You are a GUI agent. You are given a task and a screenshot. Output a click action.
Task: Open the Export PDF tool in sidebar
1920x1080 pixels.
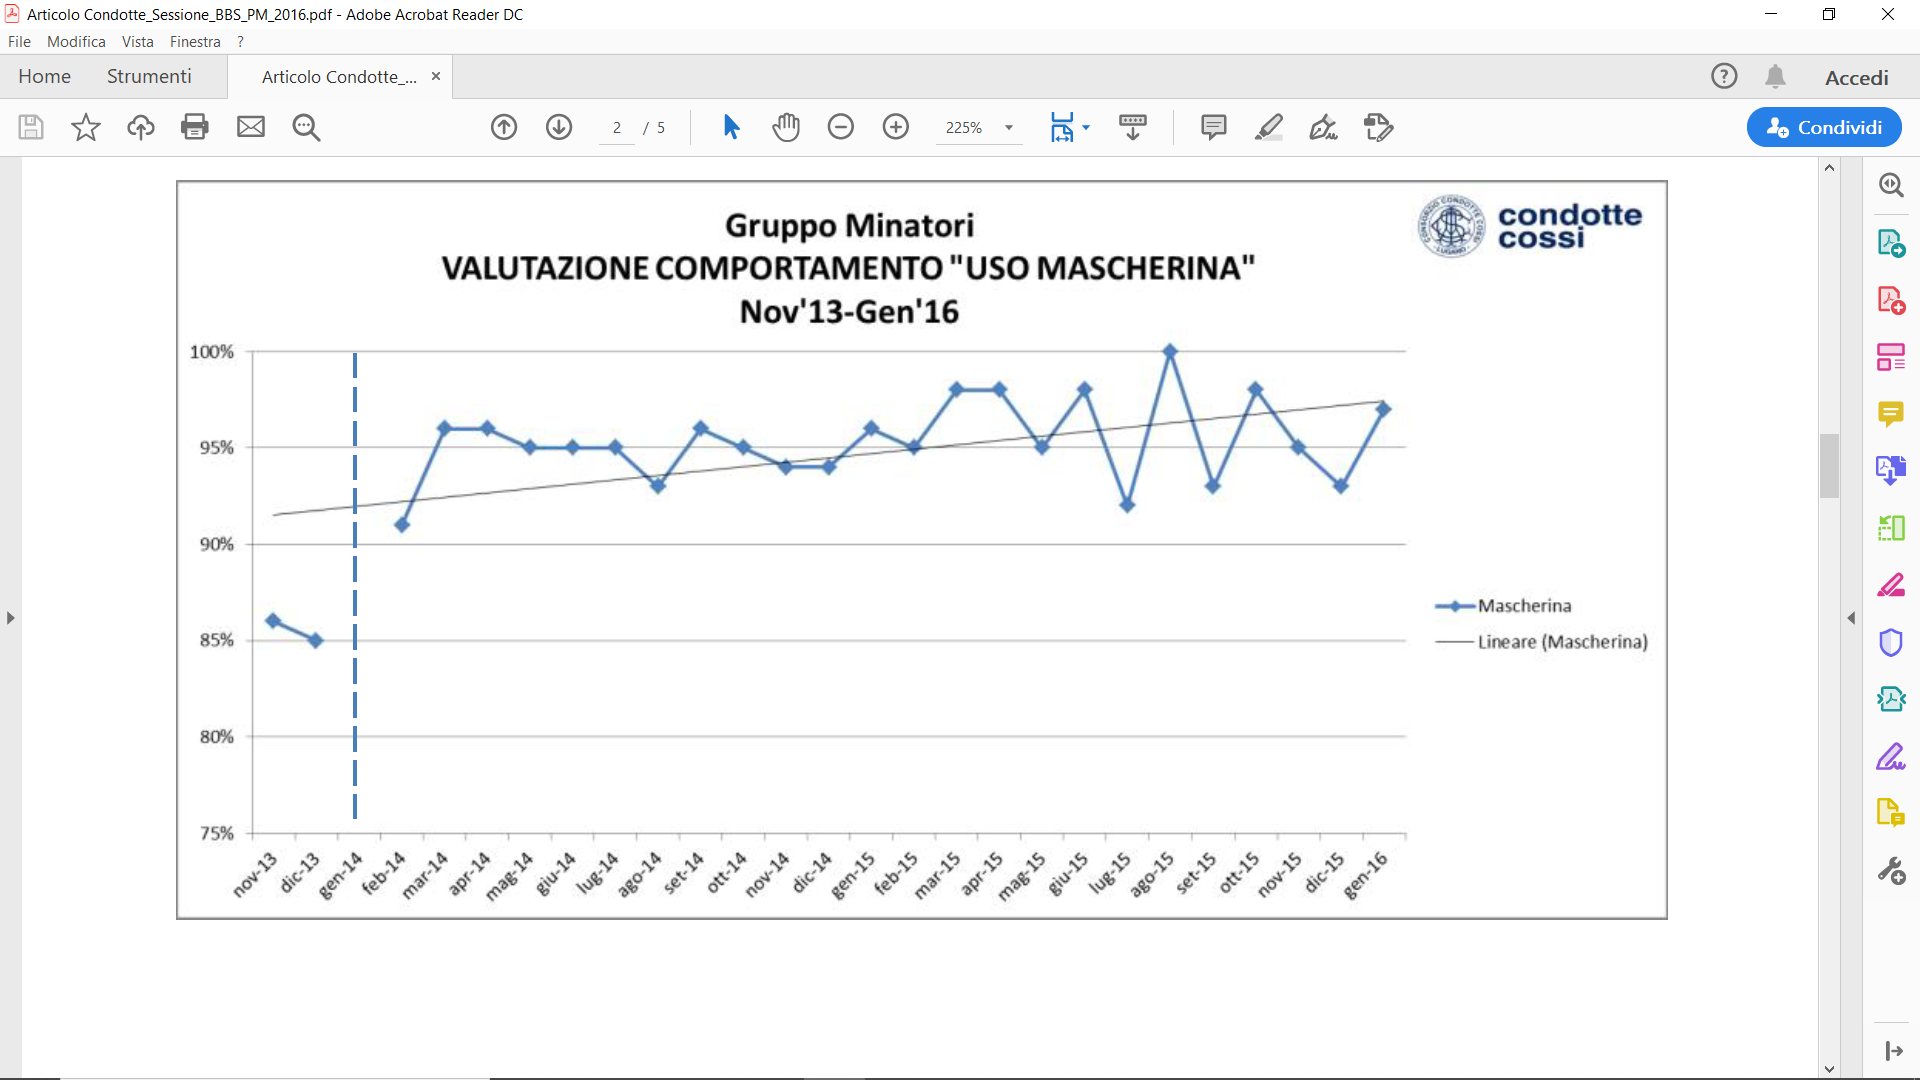pos(1890,243)
